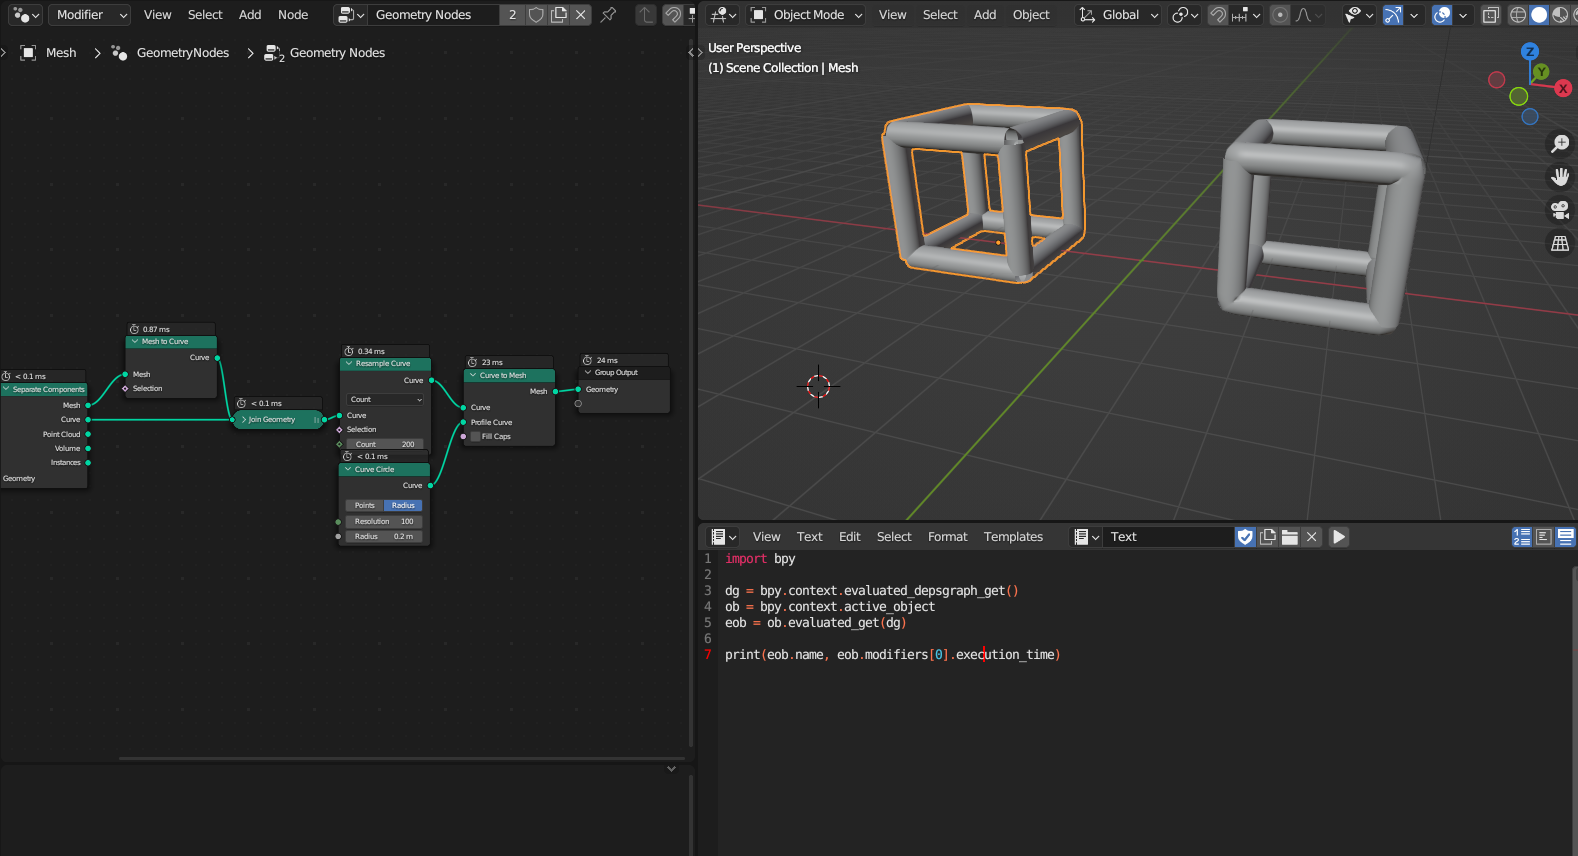Toggle fake user shield for Geometry Nodes
This screenshot has height=856, width=1578.
point(536,15)
